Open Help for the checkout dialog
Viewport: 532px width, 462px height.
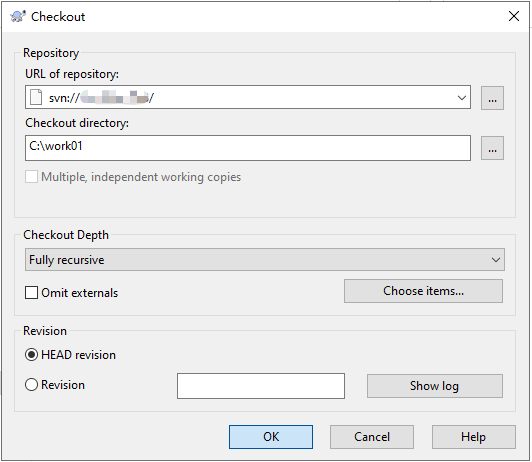pyautogui.click(x=474, y=437)
